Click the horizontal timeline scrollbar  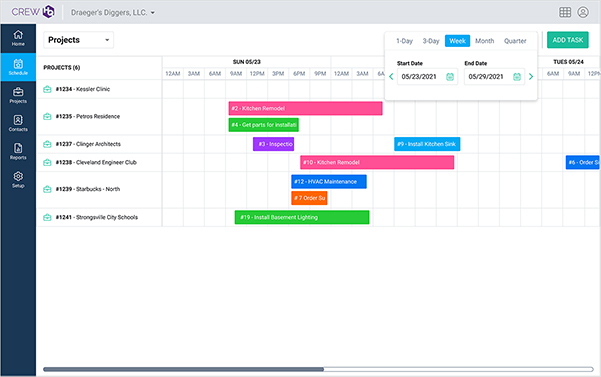click(318, 369)
